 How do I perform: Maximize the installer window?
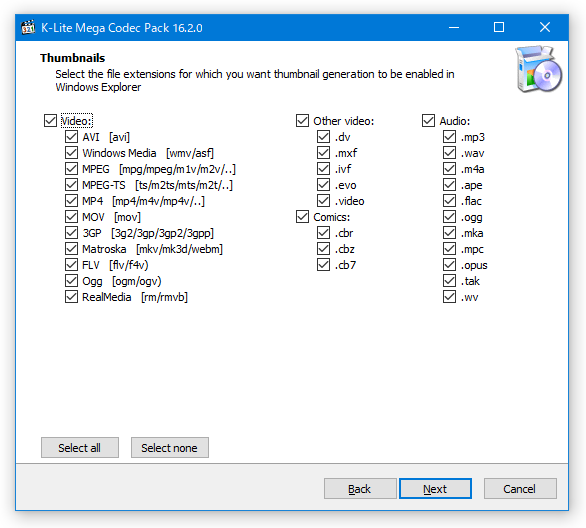pos(499,28)
